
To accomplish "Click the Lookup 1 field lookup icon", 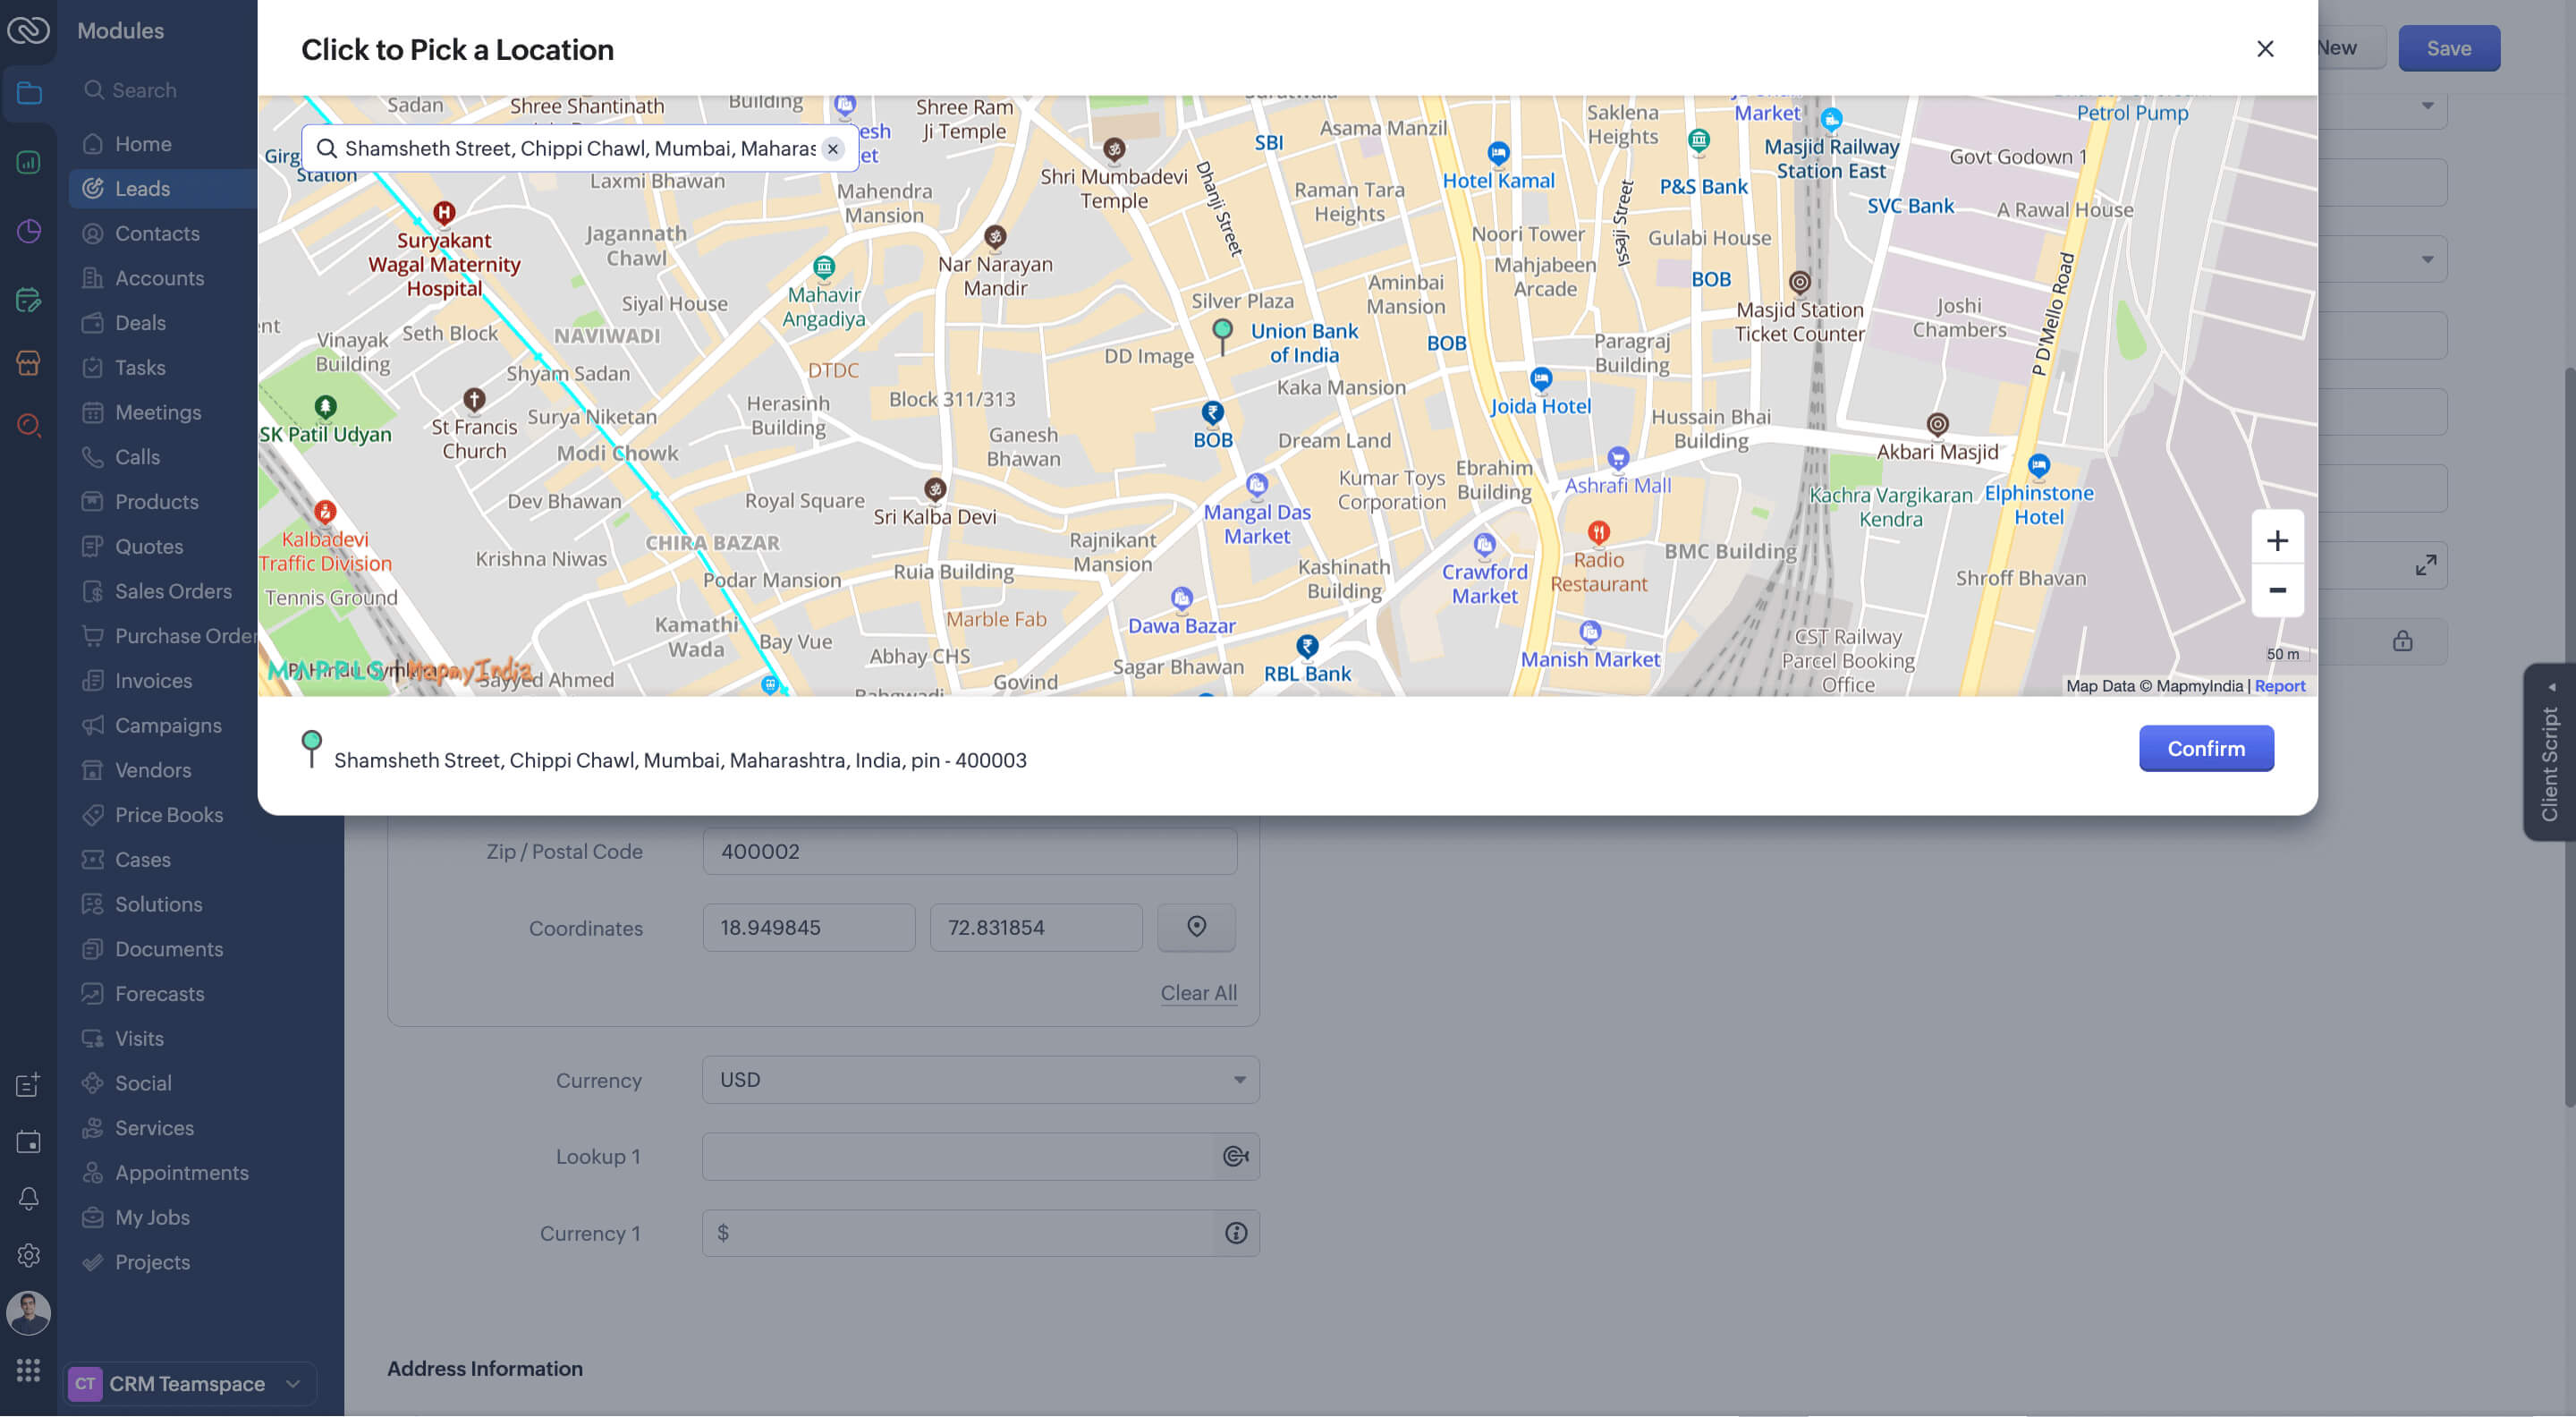I will [1235, 1156].
